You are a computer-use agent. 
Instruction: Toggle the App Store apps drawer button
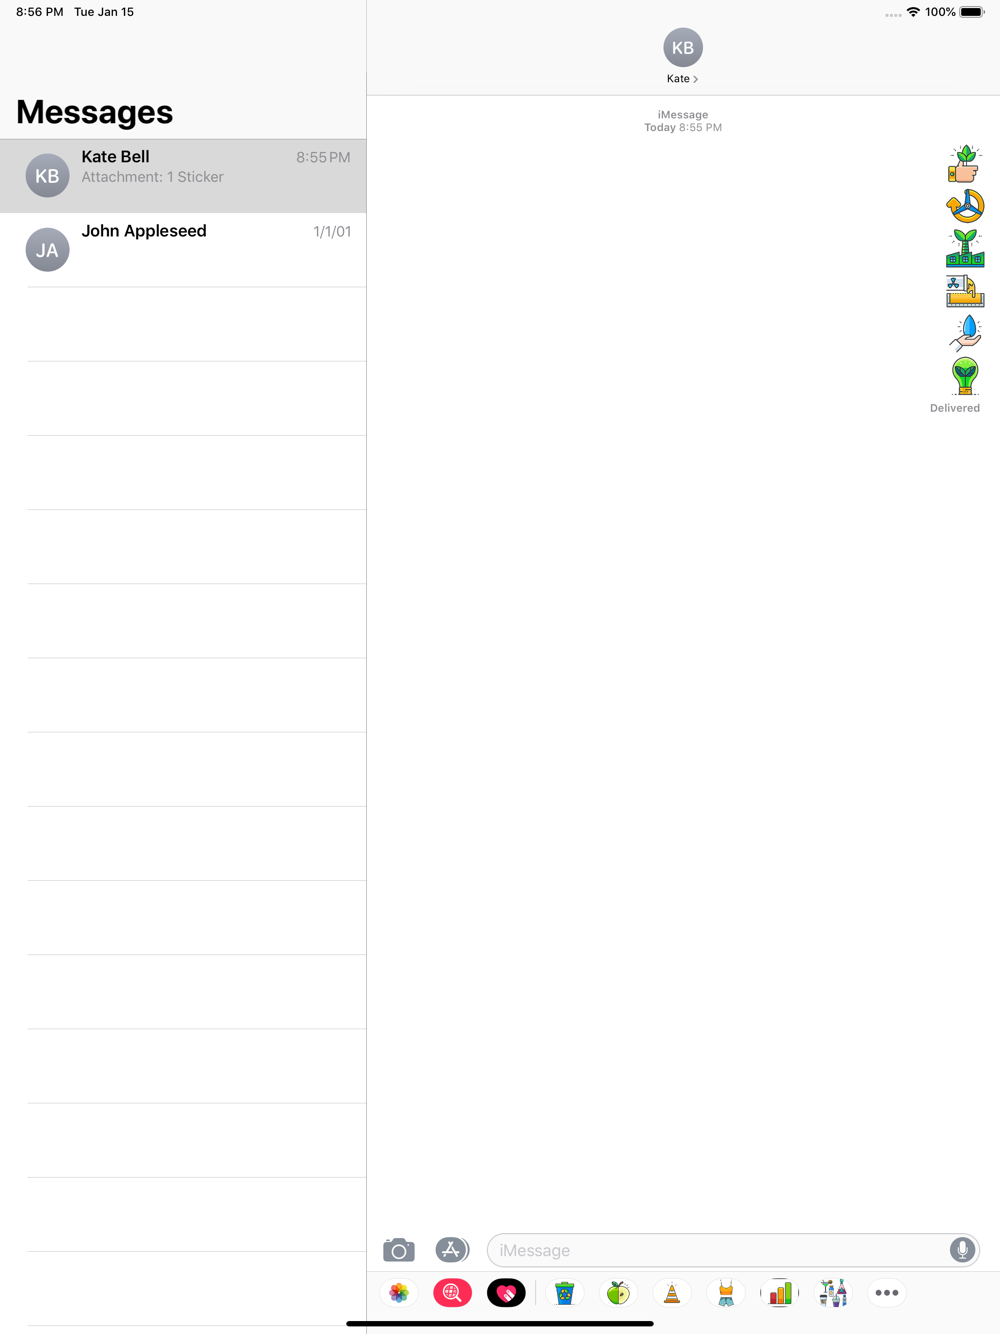click(x=452, y=1250)
